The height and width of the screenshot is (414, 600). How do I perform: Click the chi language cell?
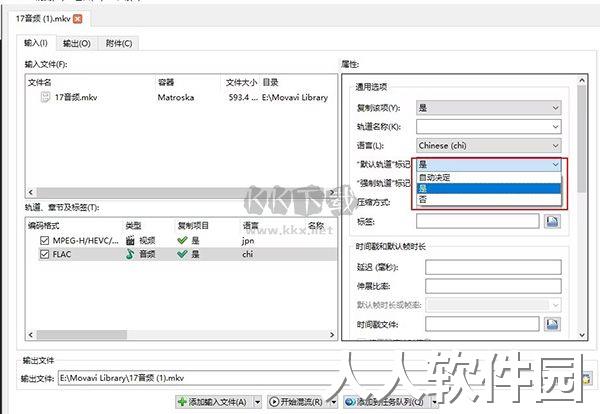(x=248, y=254)
